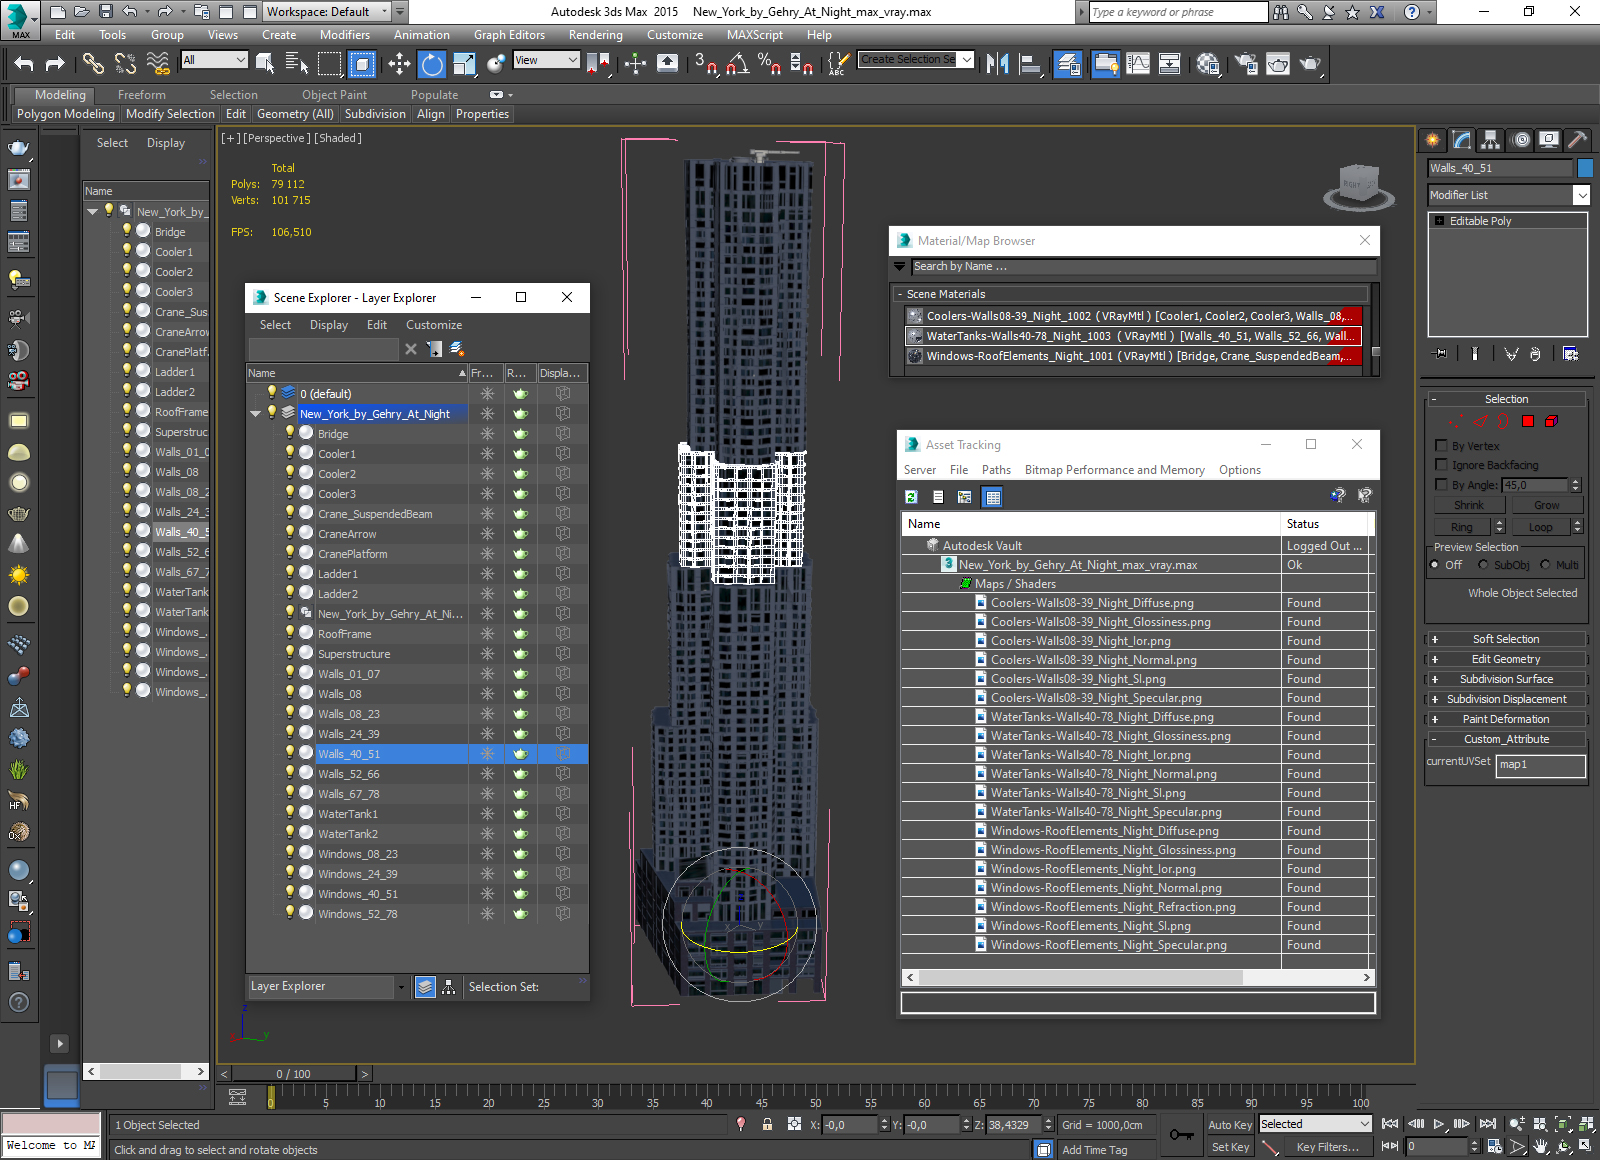This screenshot has height=1160, width=1600.
Task: Click Refresh icon in Asset Tracking
Action: [x=912, y=497]
